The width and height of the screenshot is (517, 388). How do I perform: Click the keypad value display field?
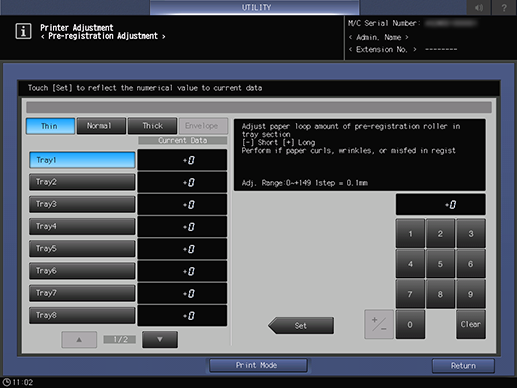click(x=440, y=204)
